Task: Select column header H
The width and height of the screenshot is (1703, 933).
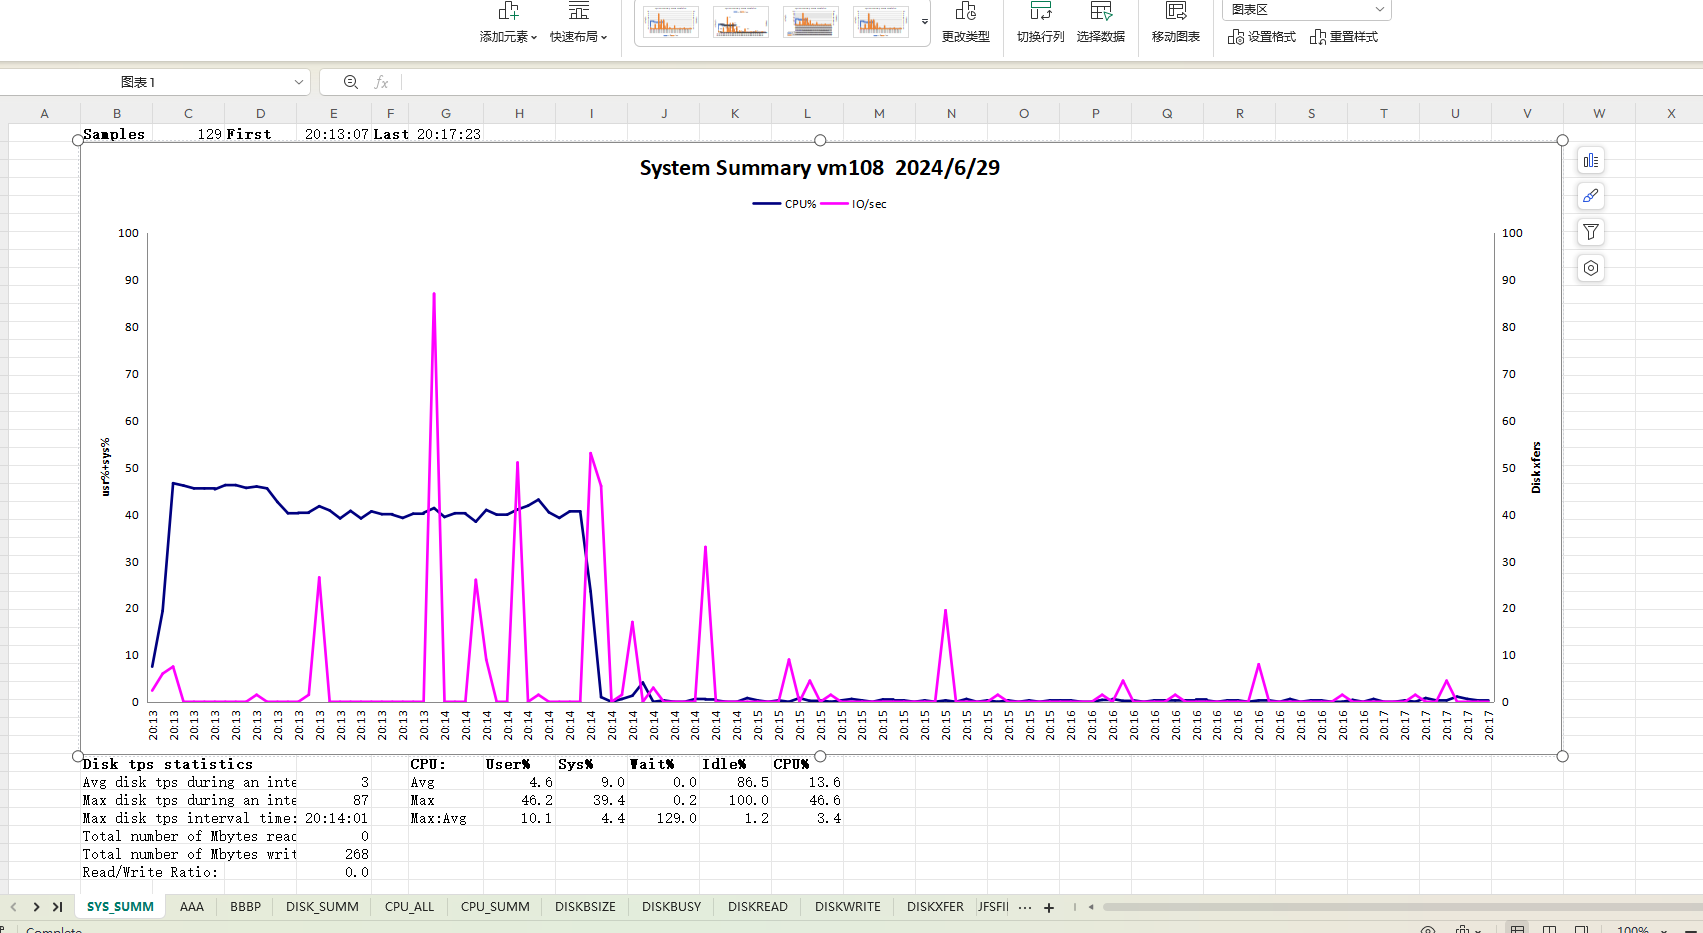Action: click(519, 113)
